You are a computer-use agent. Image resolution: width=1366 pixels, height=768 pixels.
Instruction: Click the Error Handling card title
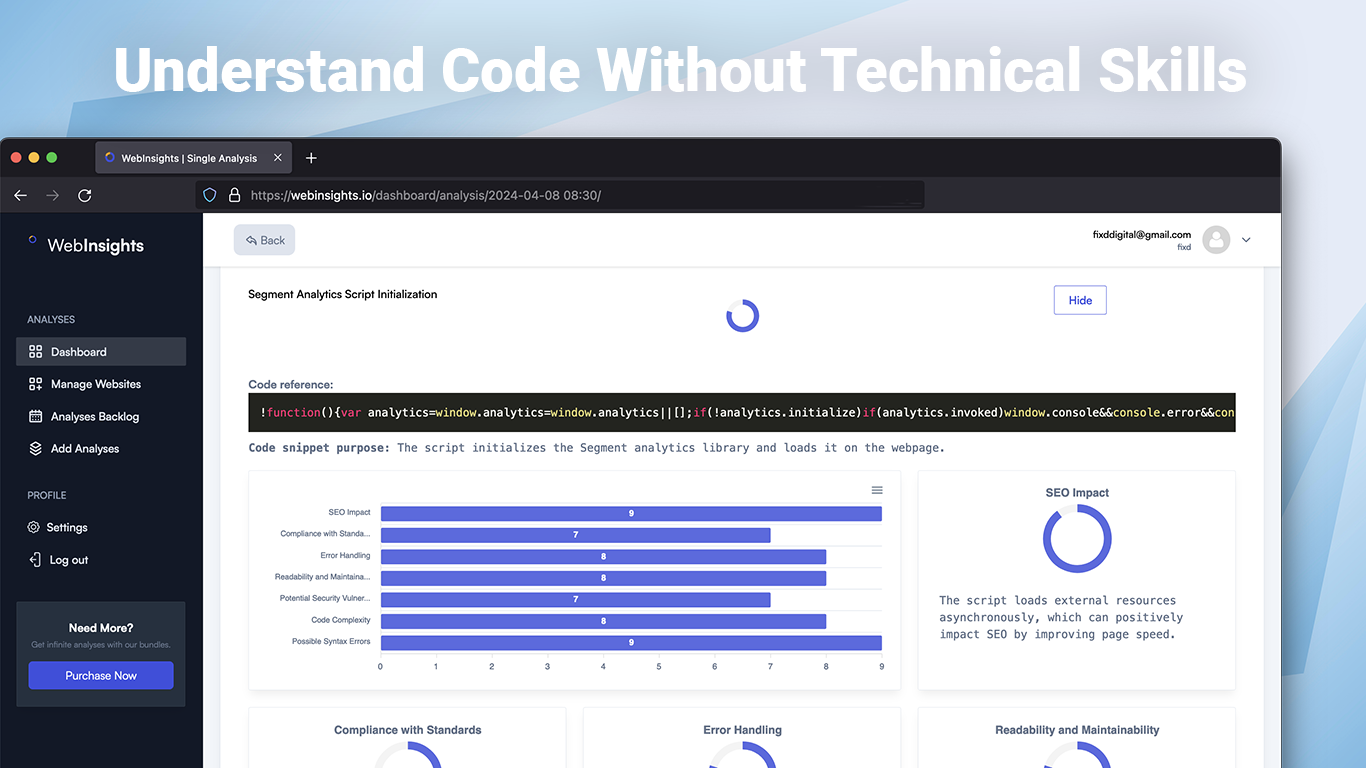[742, 730]
